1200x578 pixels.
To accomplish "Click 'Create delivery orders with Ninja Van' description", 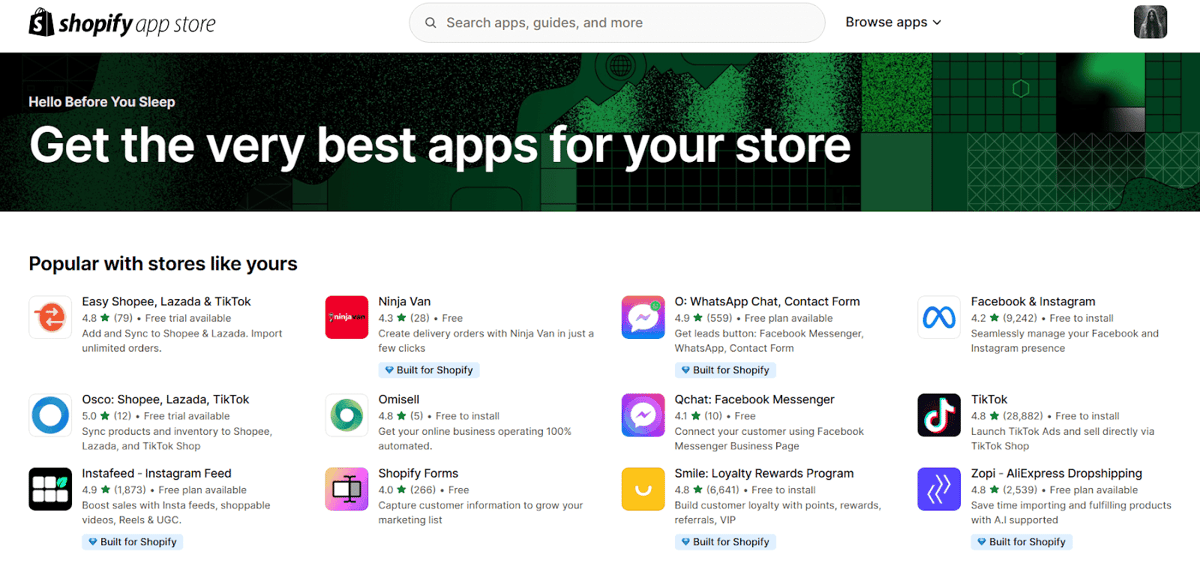I will tap(486, 341).
